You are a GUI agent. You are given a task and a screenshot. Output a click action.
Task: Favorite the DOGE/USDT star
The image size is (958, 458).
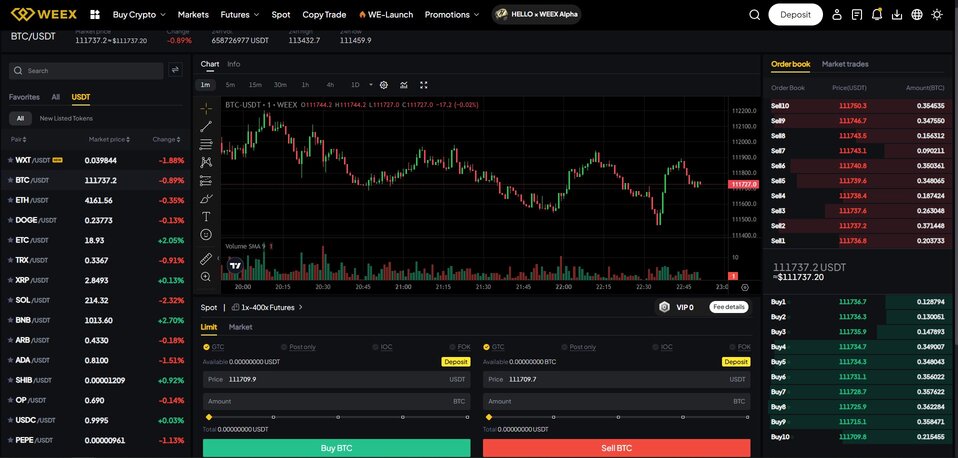(x=10, y=220)
